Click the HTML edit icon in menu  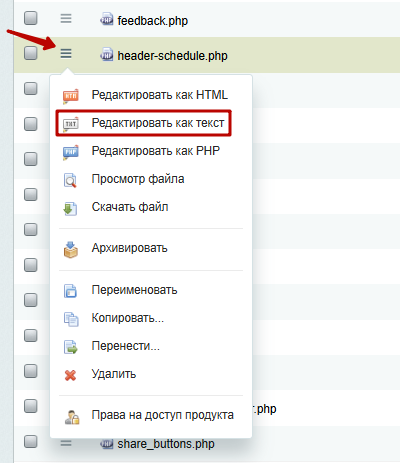(x=70, y=96)
